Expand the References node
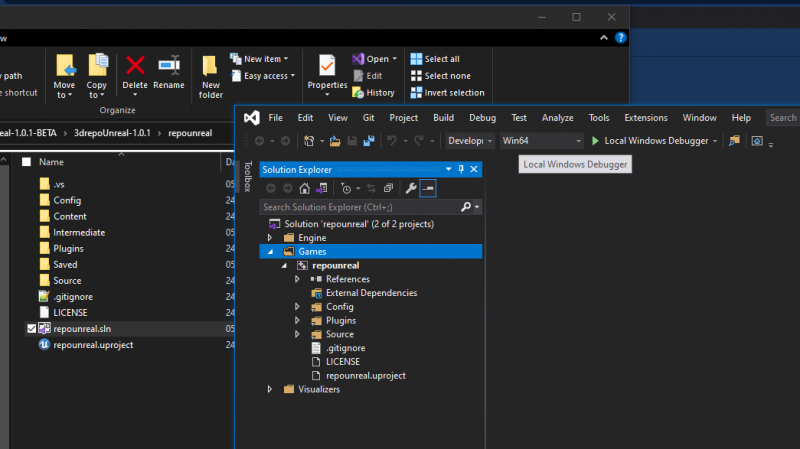 [297, 279]
